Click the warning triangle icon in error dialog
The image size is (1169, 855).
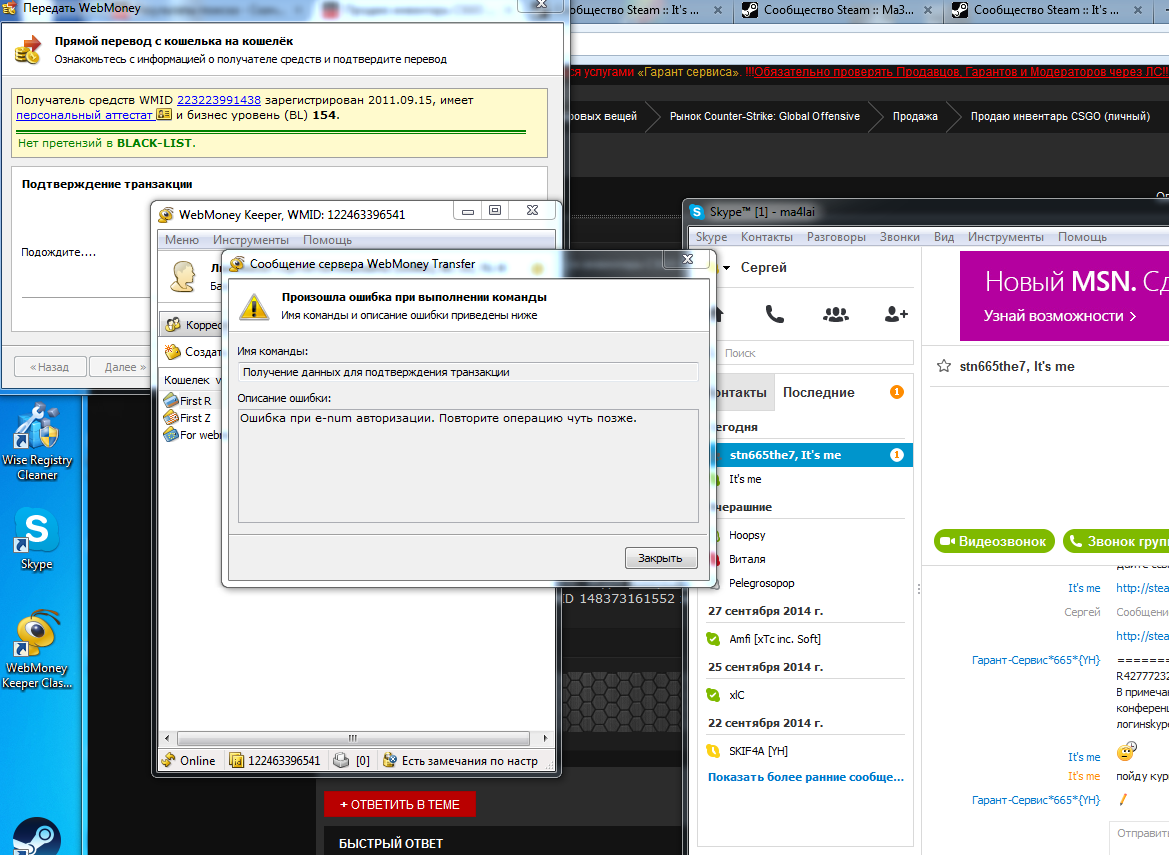click(253, 306)
